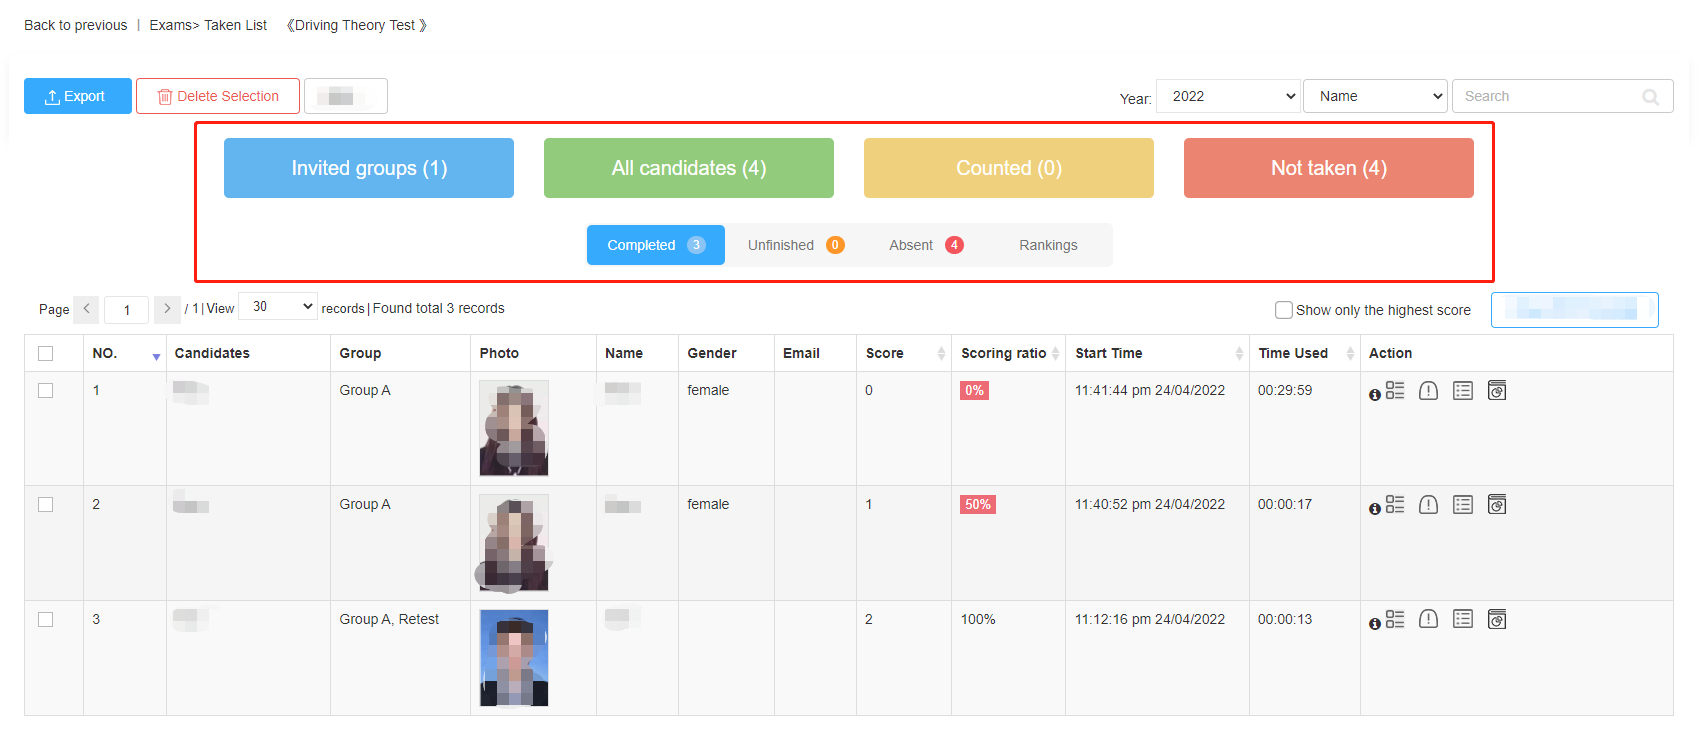
Task: Open the Year 2022 dropdown
Action: coord(1228,96)
